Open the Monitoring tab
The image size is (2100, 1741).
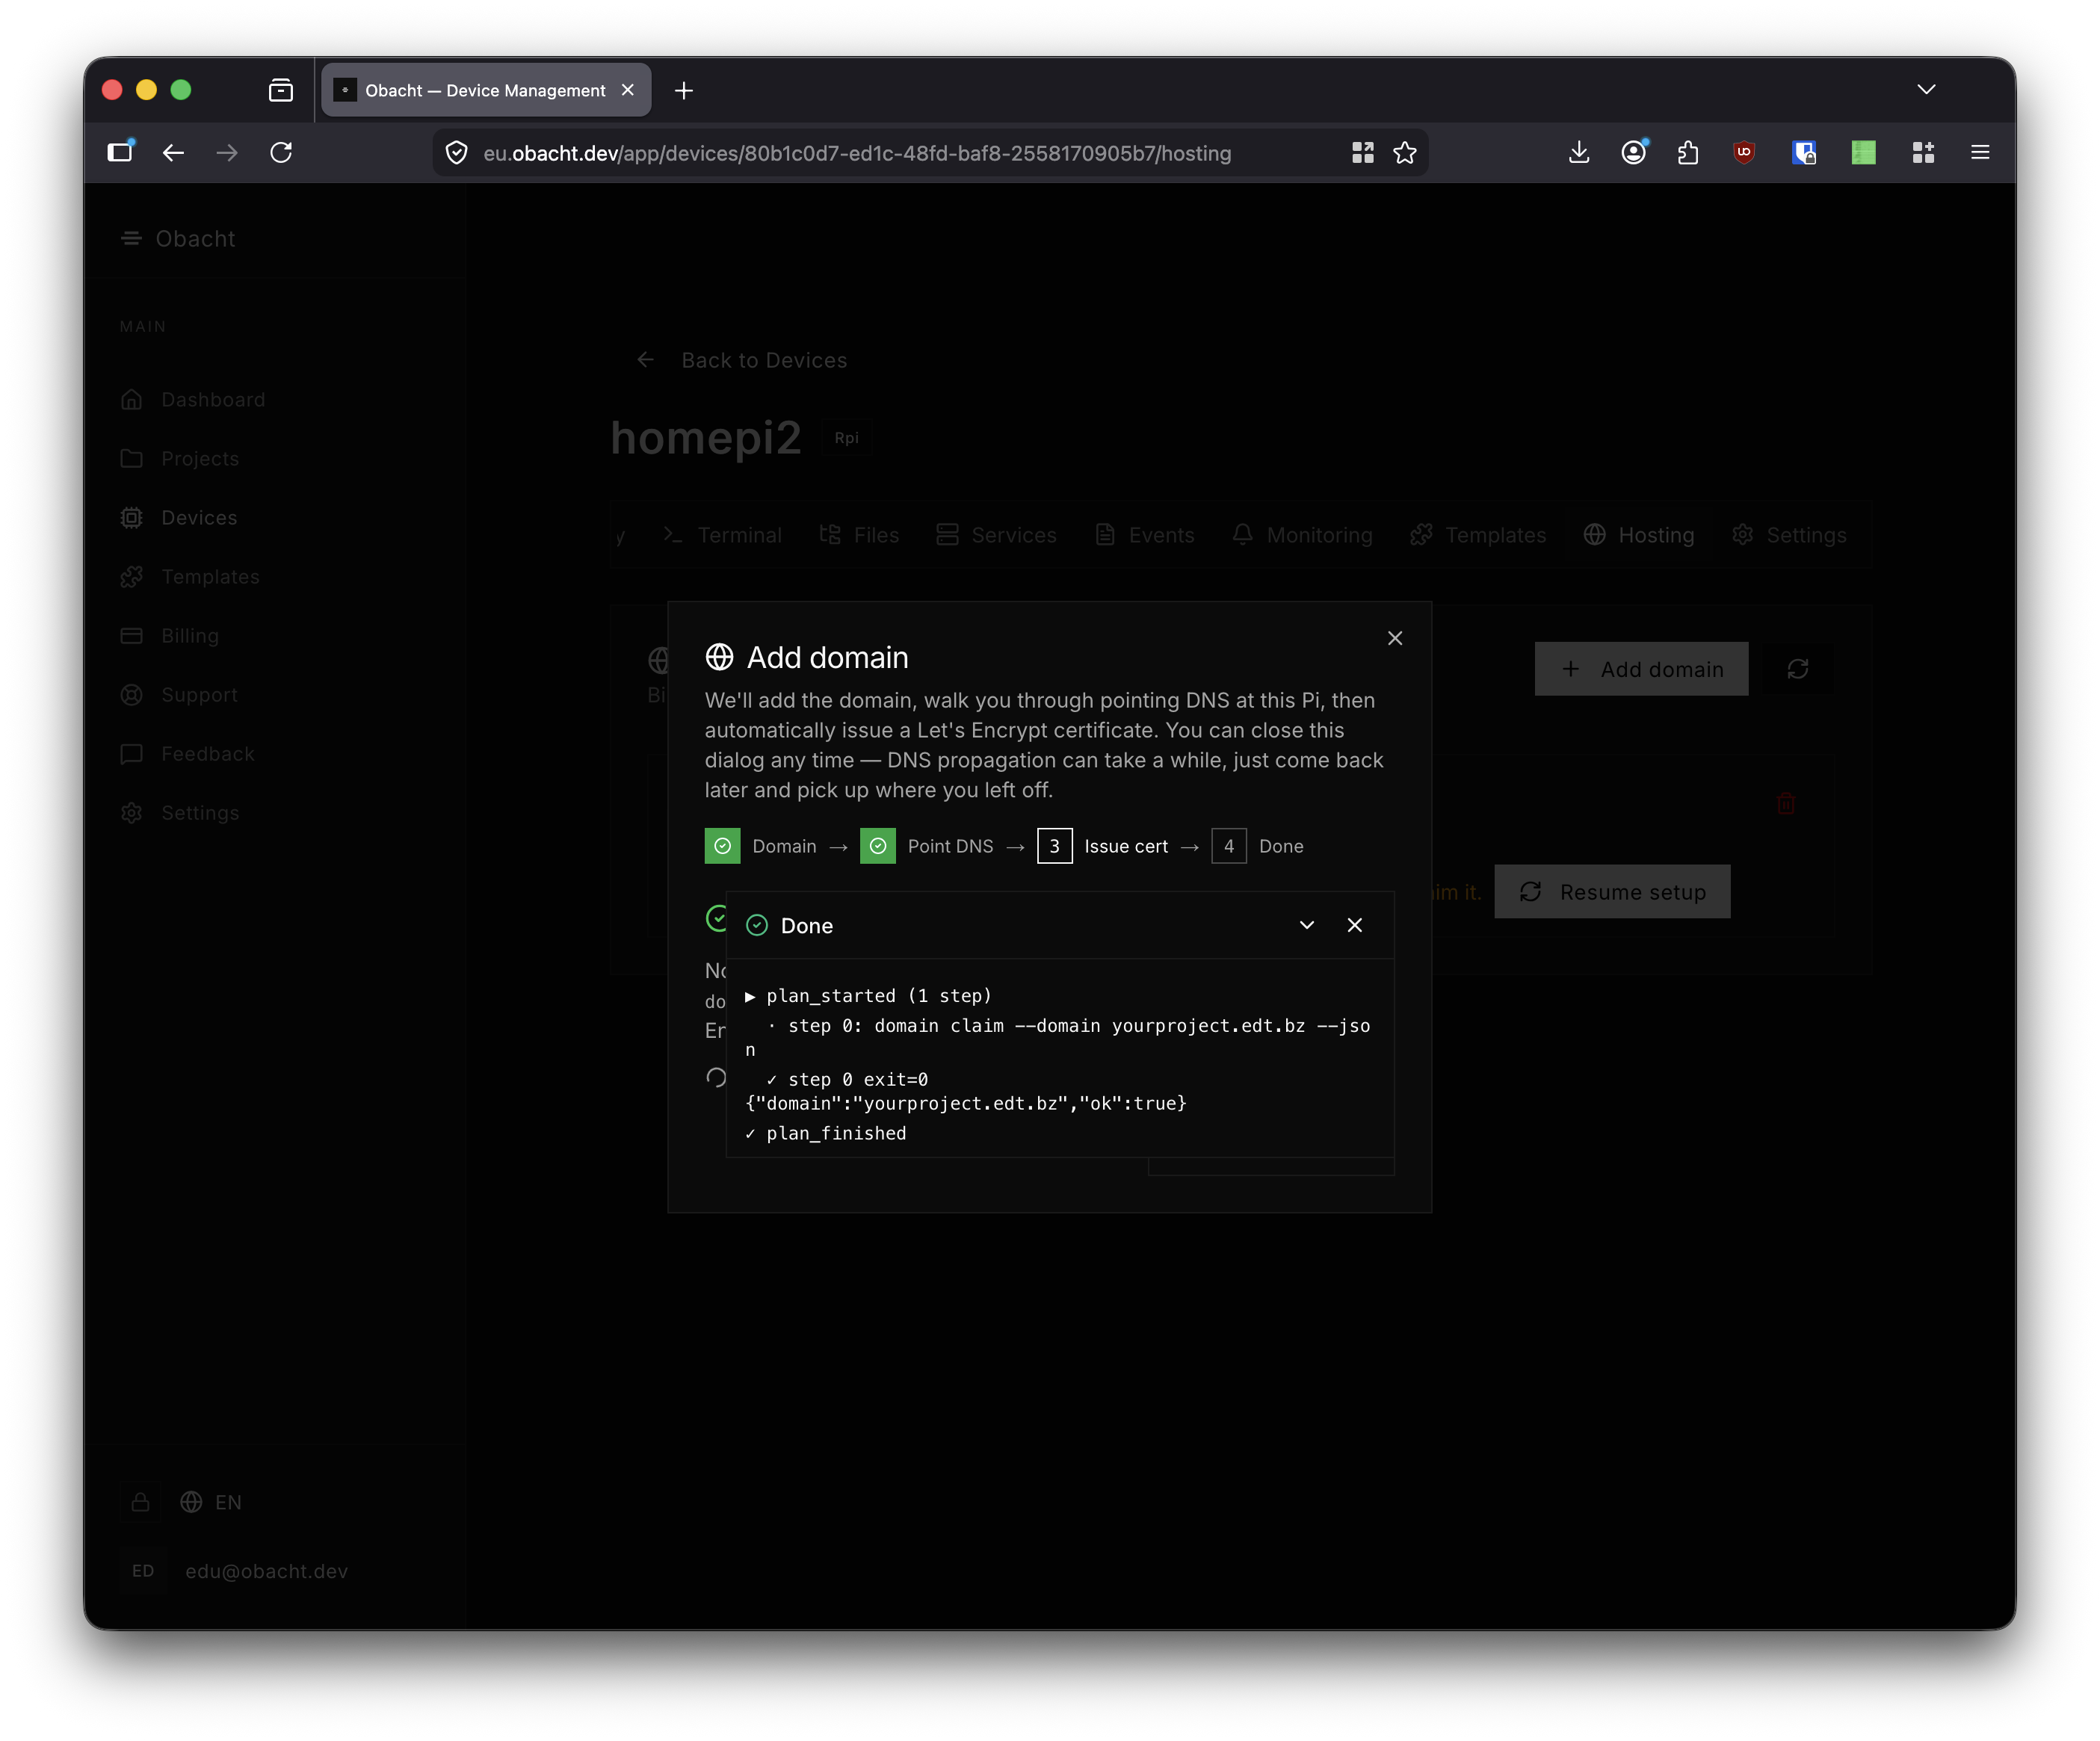coord(1301,535)
